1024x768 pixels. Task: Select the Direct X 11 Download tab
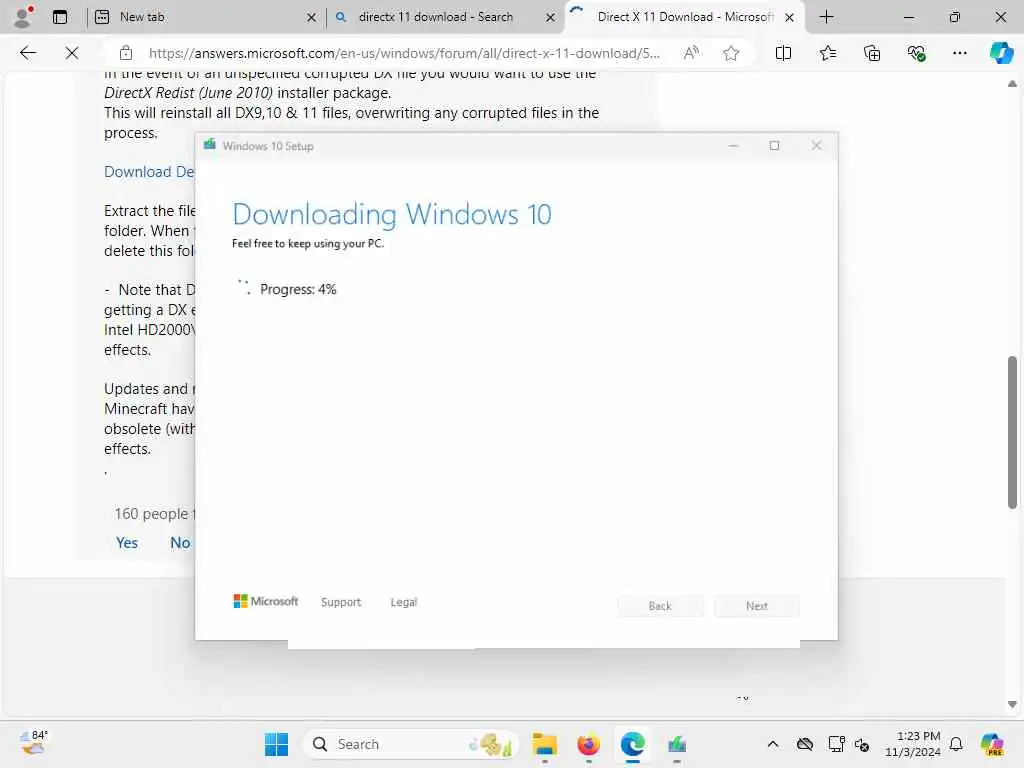685,17
